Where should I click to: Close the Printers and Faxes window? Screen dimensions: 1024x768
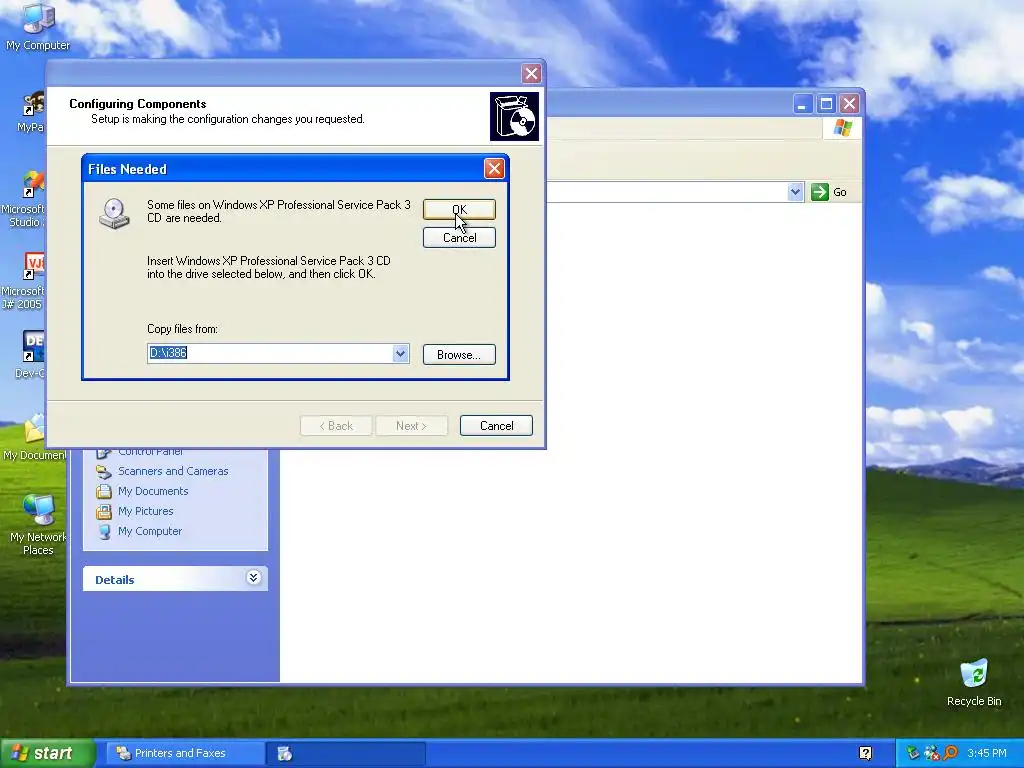click(x=849, y=104)
